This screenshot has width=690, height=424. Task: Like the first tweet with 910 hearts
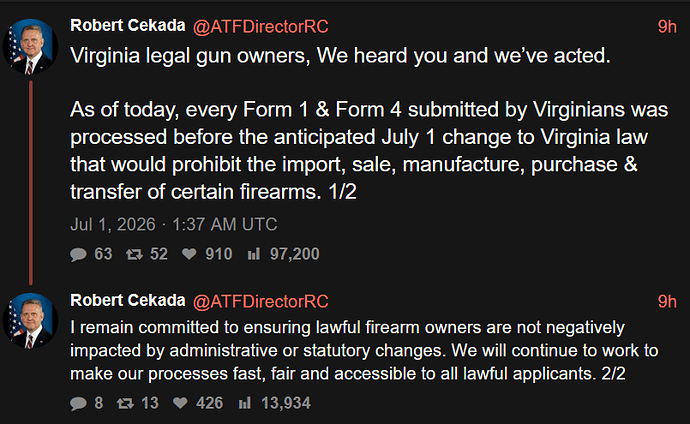pyautogui.click(x=189, y=254)
